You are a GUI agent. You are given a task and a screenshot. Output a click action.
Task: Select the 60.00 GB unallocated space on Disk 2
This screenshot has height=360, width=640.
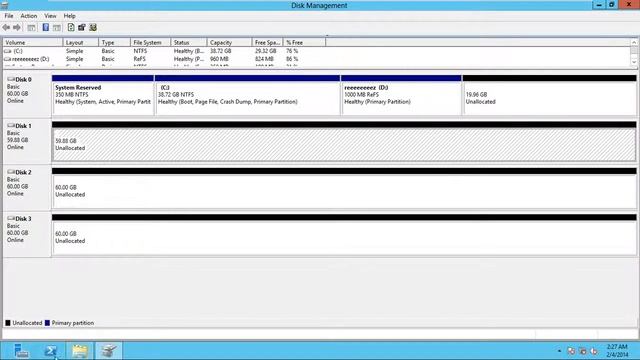pos(344,188)
